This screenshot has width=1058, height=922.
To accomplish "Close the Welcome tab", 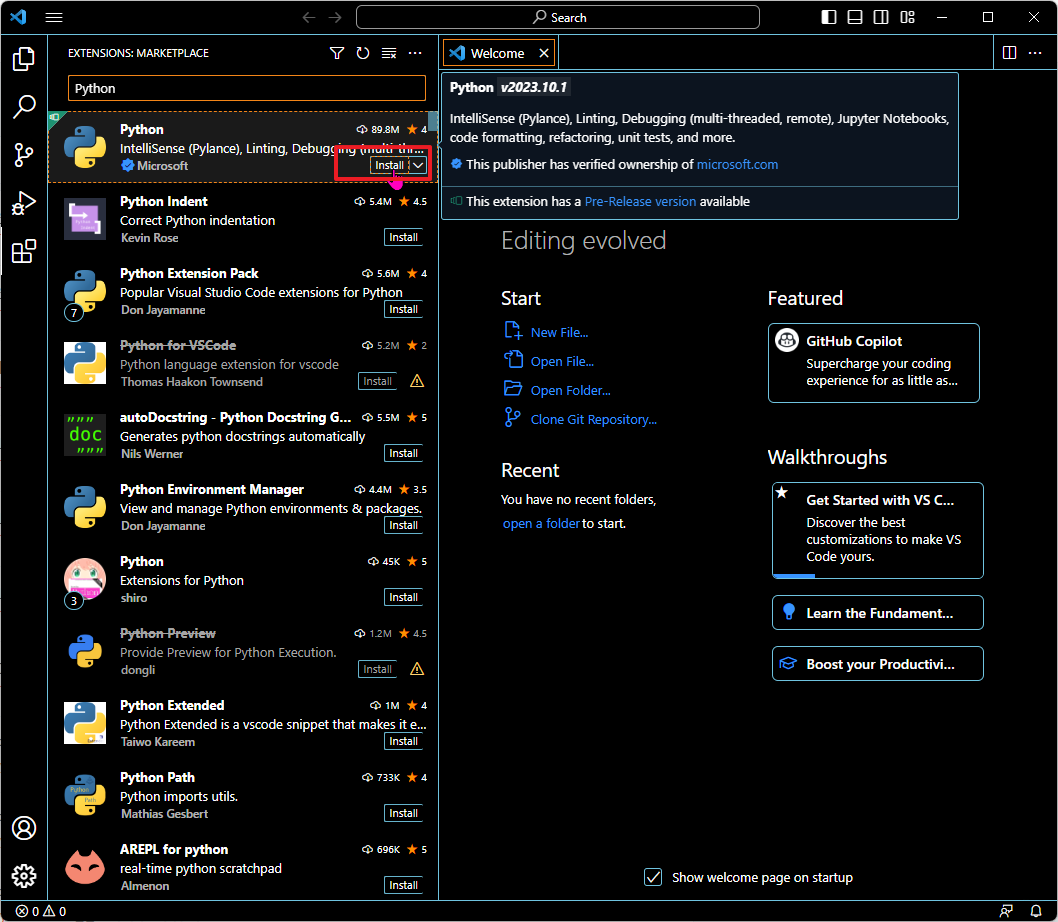I will coord(544,53).
